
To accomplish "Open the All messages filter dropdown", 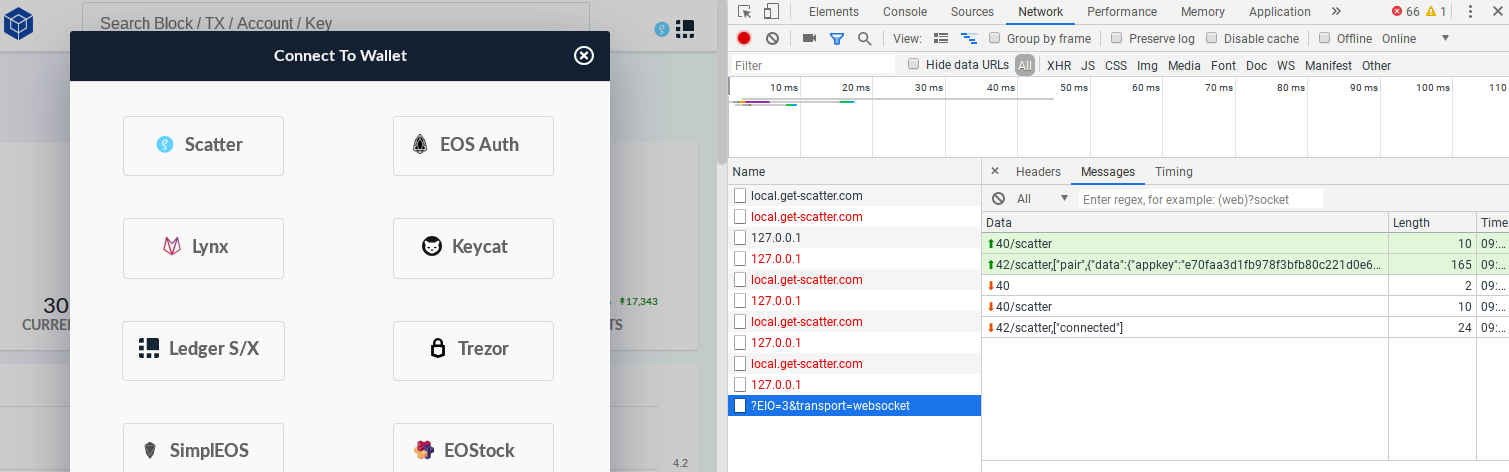I will click(1043, 199).
